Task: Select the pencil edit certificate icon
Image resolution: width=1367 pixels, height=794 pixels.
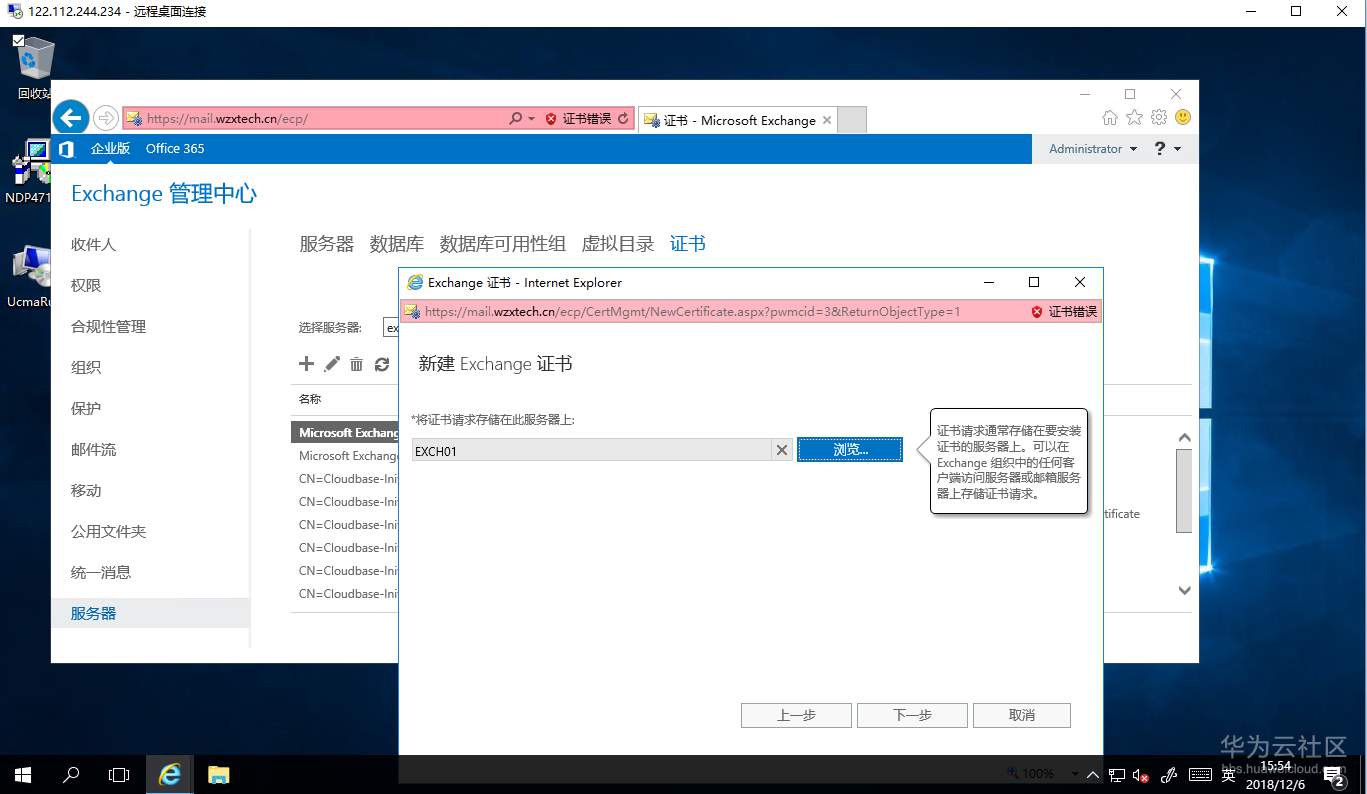Action: tap(331, 363)
